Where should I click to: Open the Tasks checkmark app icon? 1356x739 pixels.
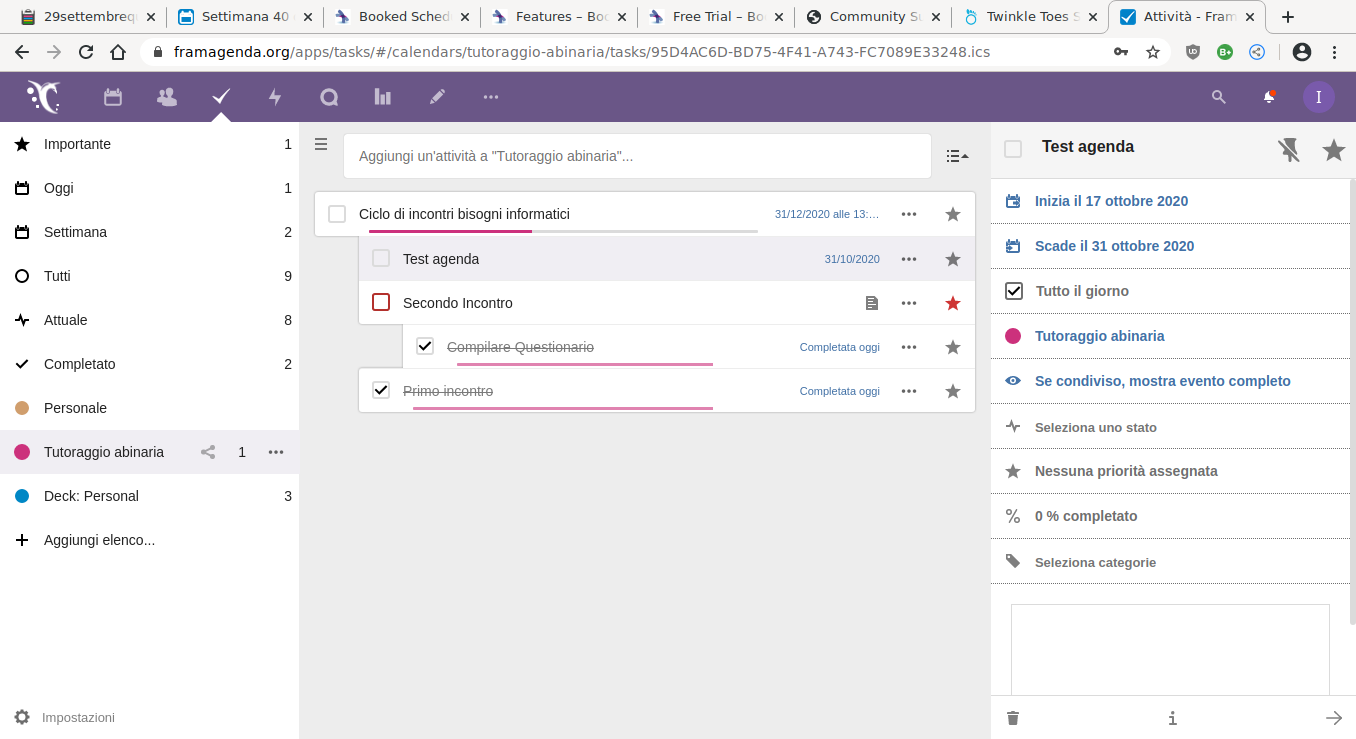221,97
